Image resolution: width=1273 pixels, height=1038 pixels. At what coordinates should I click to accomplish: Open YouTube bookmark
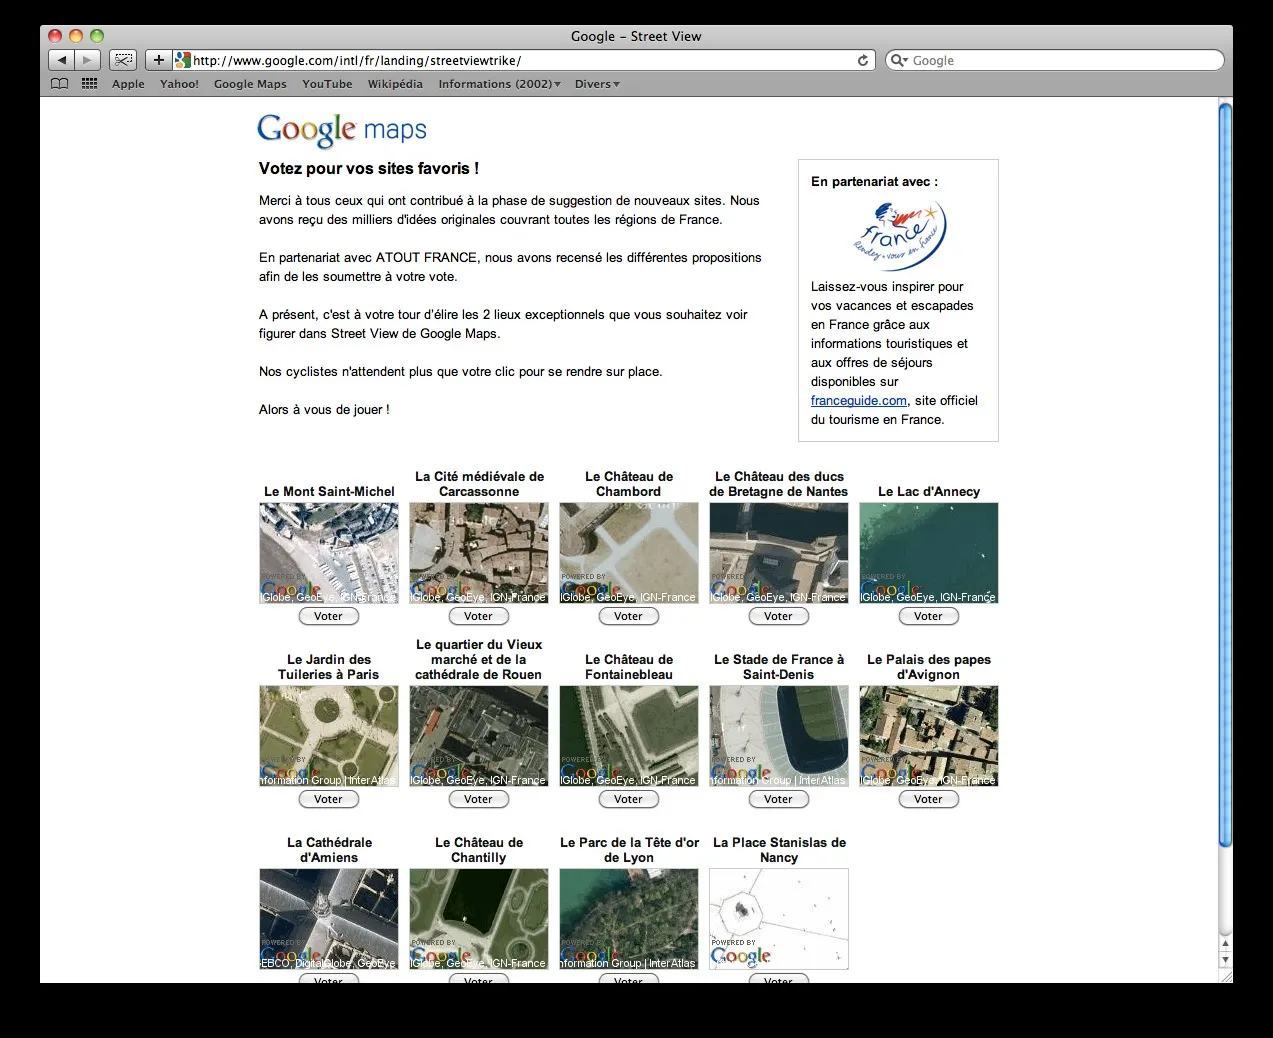point(327,84)
